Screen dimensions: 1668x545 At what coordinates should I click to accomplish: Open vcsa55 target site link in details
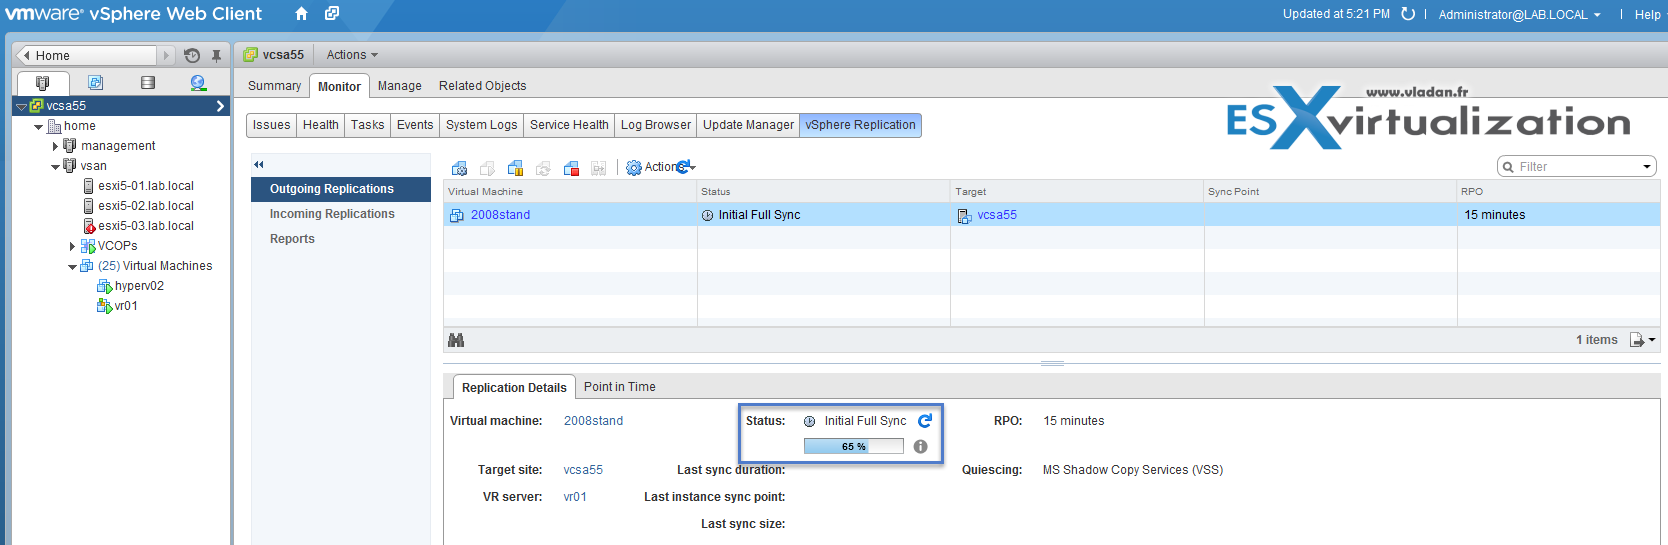tap(583, 470)
